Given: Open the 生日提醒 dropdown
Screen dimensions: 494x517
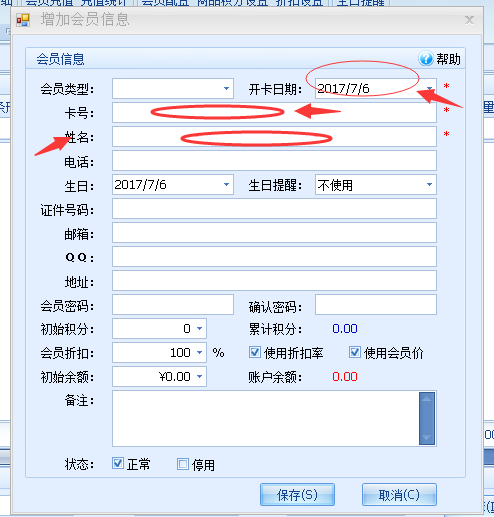Looking at the screenshot, I should (429, 185).
